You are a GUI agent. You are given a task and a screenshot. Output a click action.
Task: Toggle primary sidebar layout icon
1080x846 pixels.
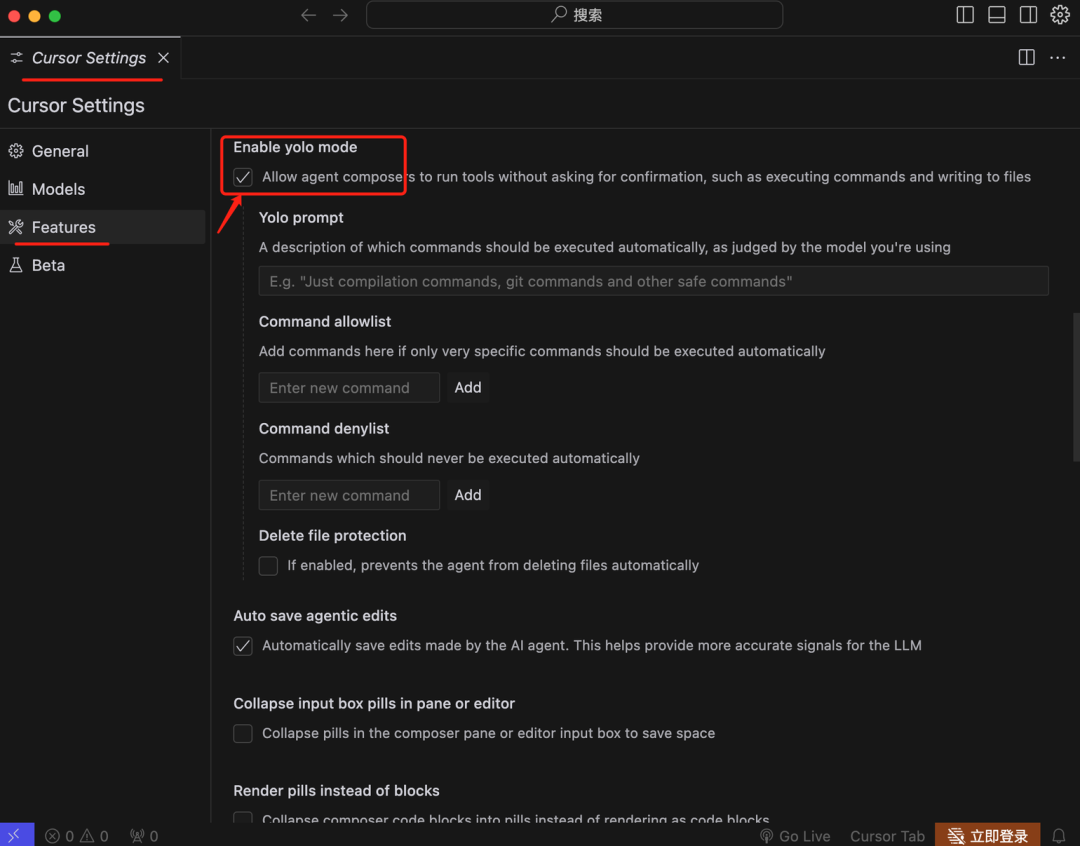[x=965, y=14]
